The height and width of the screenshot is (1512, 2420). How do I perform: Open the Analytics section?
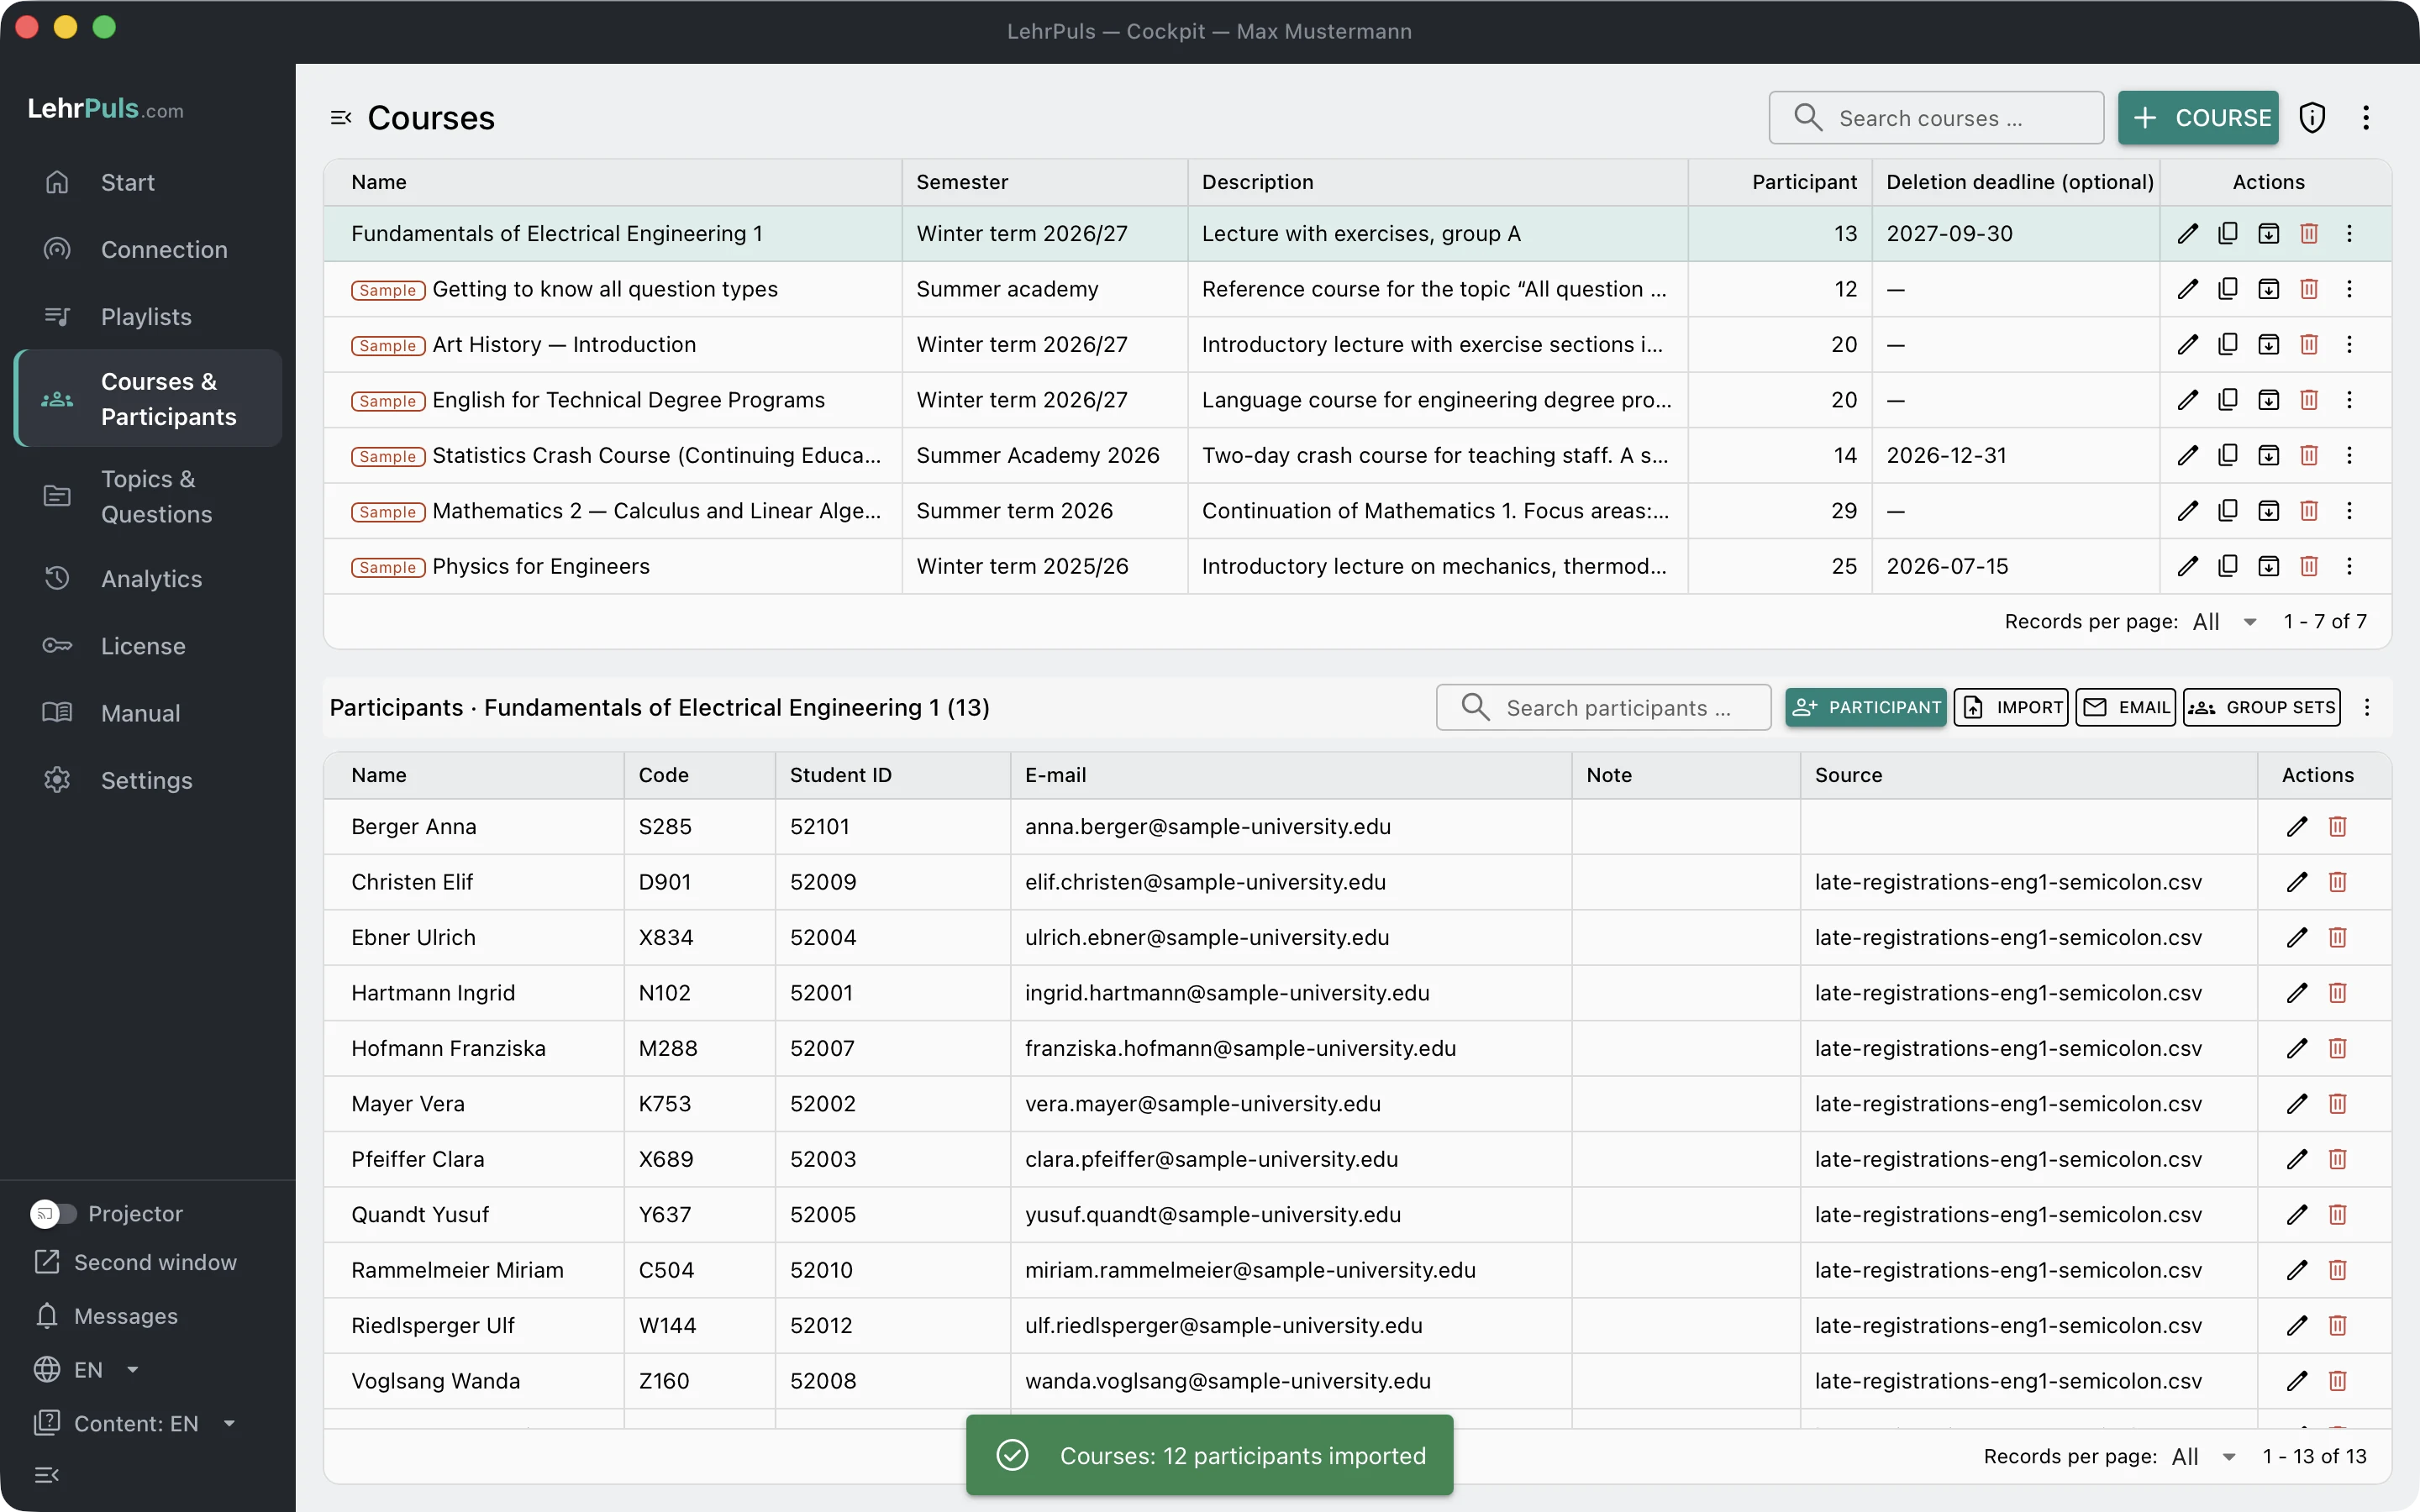click(x=148, y=579)
